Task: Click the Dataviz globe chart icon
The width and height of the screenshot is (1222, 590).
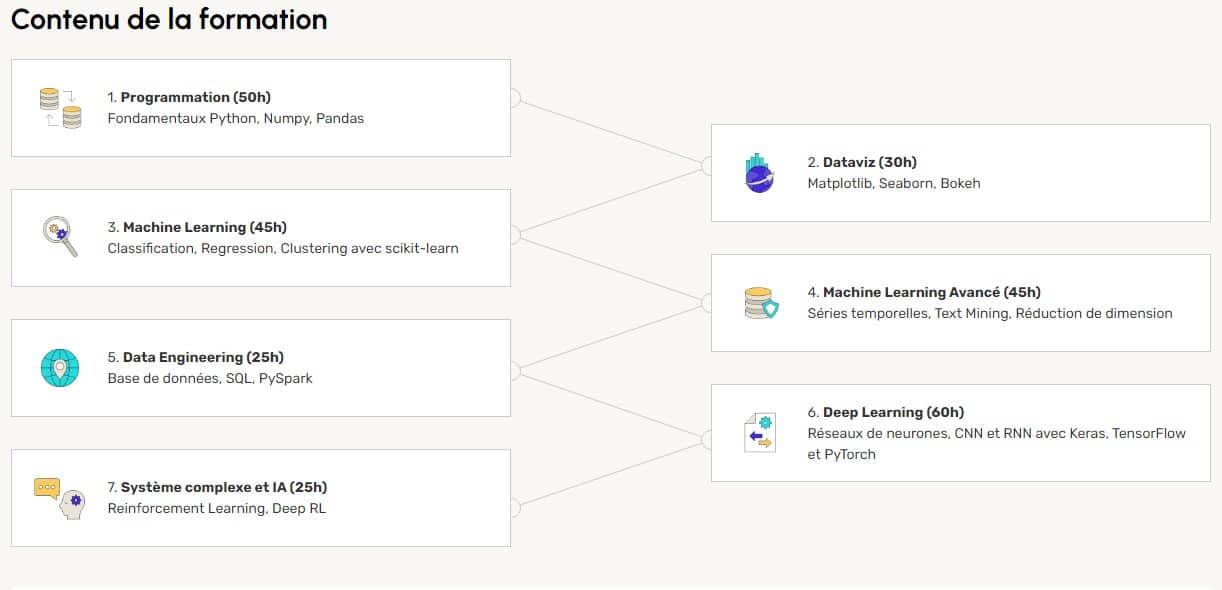Action: point(760,173)
